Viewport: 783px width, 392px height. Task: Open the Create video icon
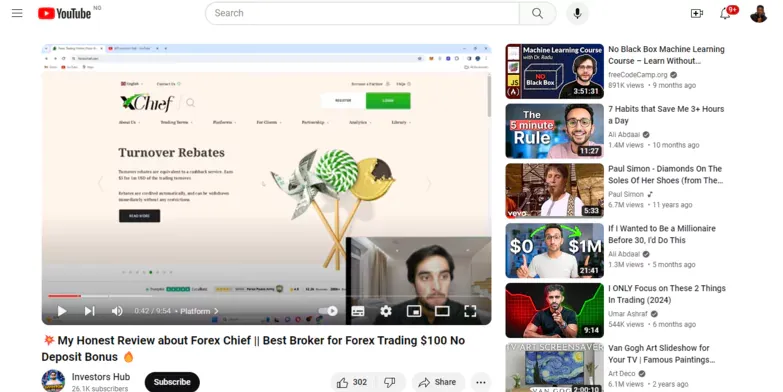click(697, 13)
